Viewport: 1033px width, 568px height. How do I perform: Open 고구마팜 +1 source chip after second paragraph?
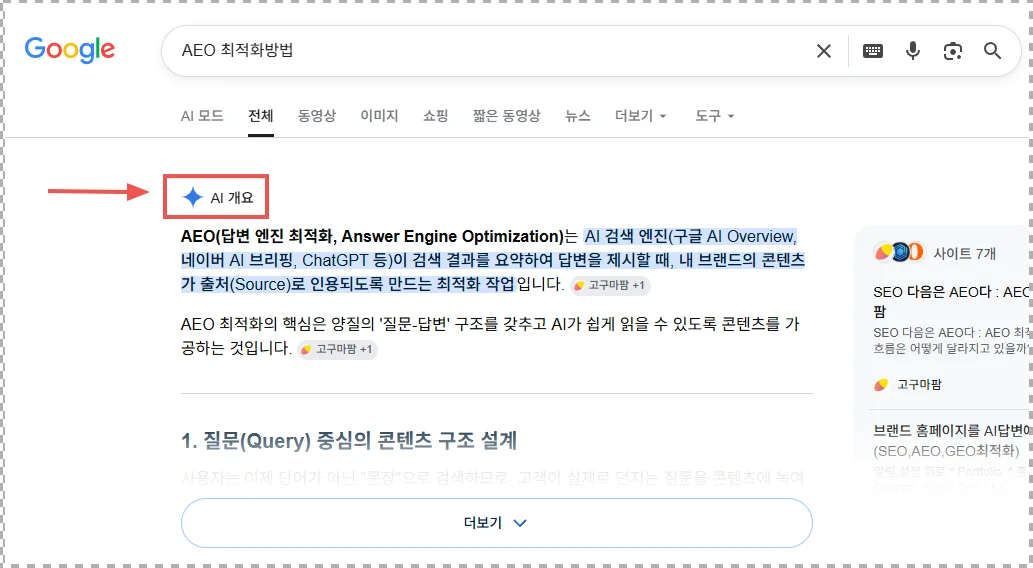point(337,349)
